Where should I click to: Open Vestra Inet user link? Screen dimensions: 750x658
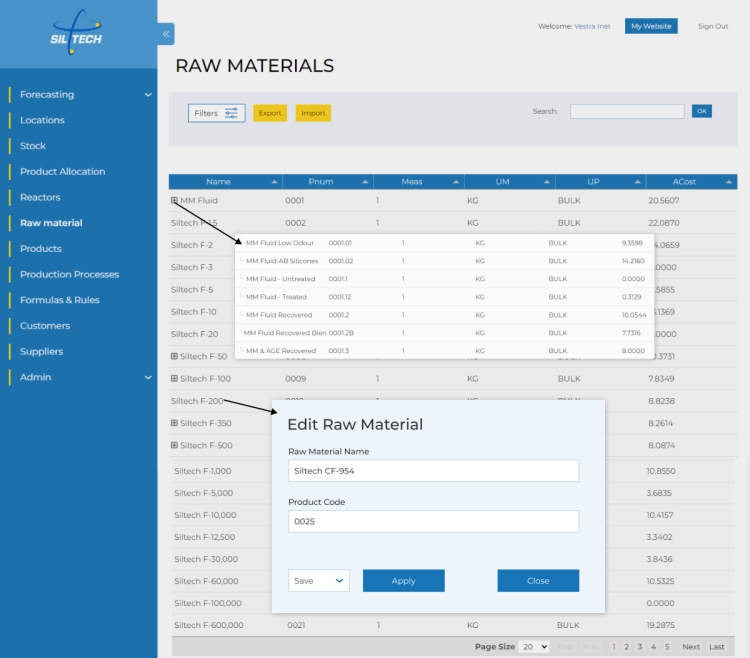pyautogui.click(x=592, y=26)
